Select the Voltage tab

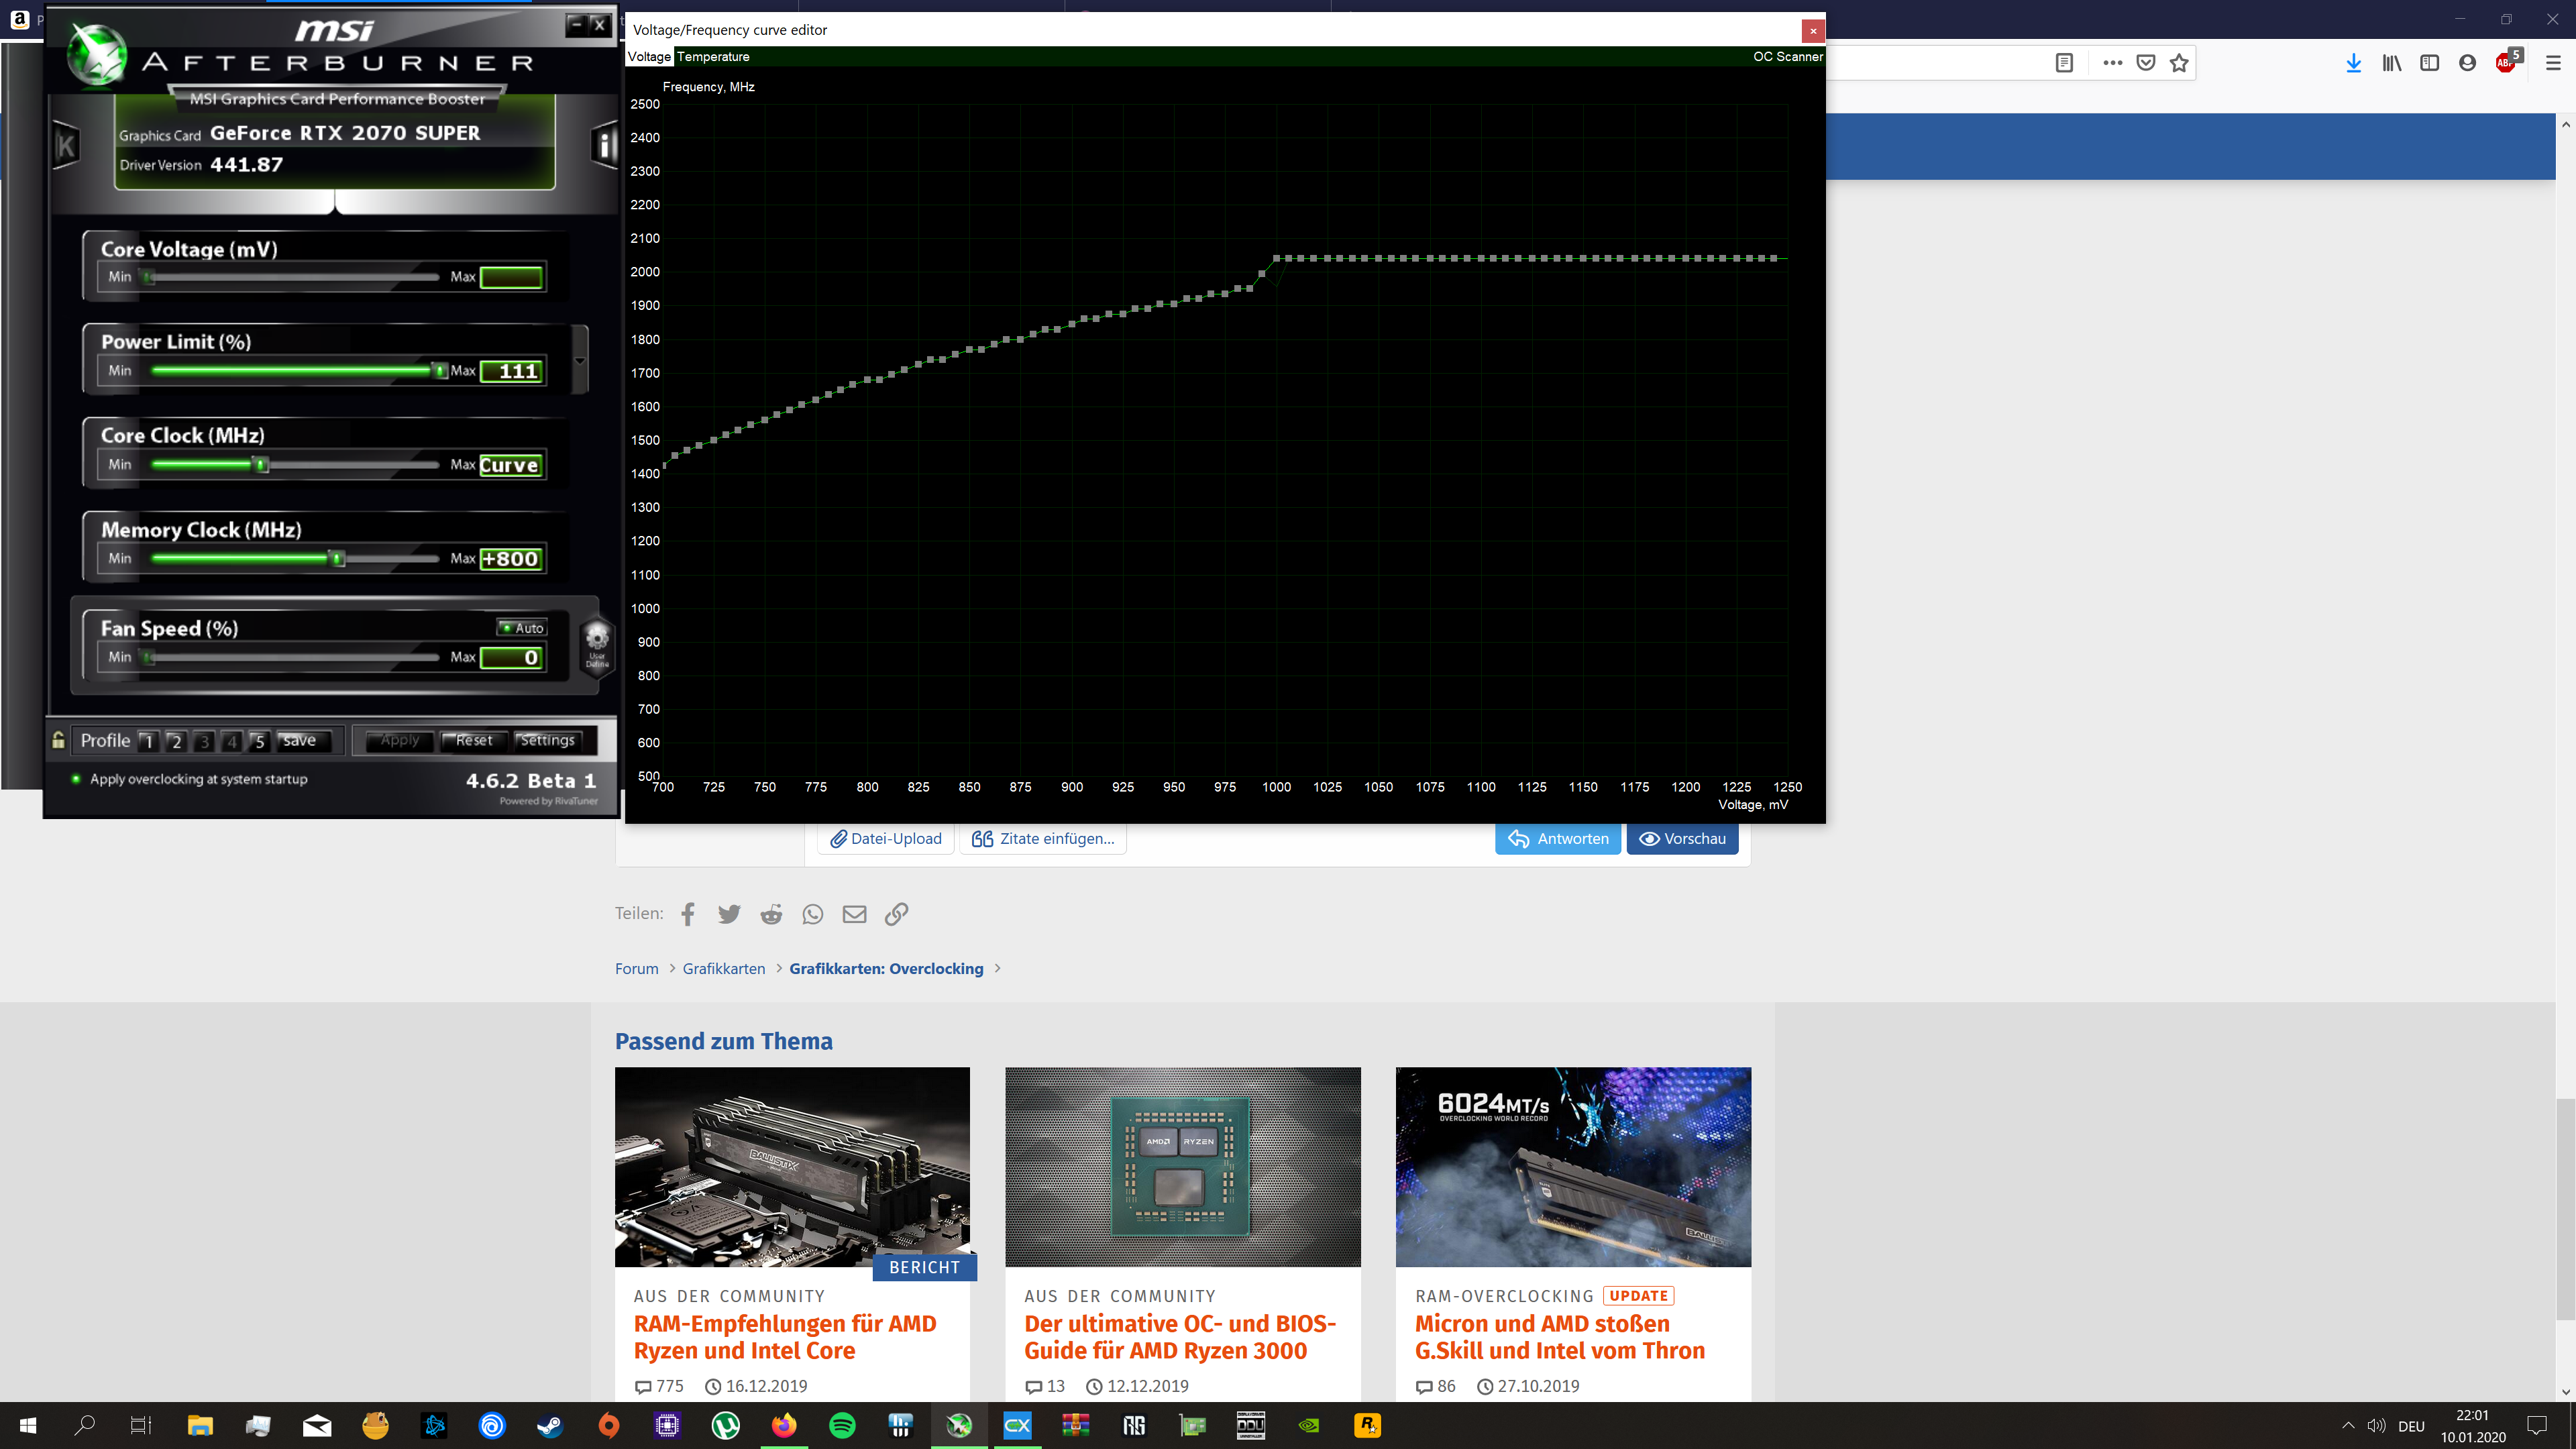click(x=648, y=57)
